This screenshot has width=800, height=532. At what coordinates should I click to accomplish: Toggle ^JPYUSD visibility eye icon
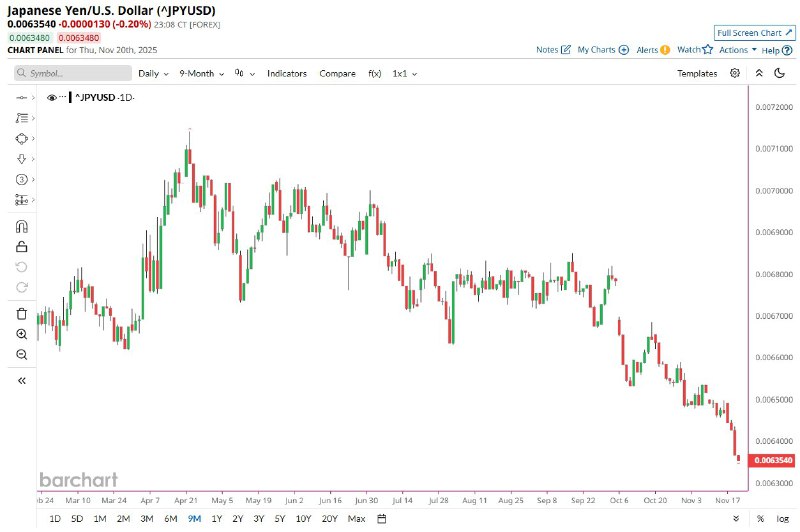click(52, 97)
